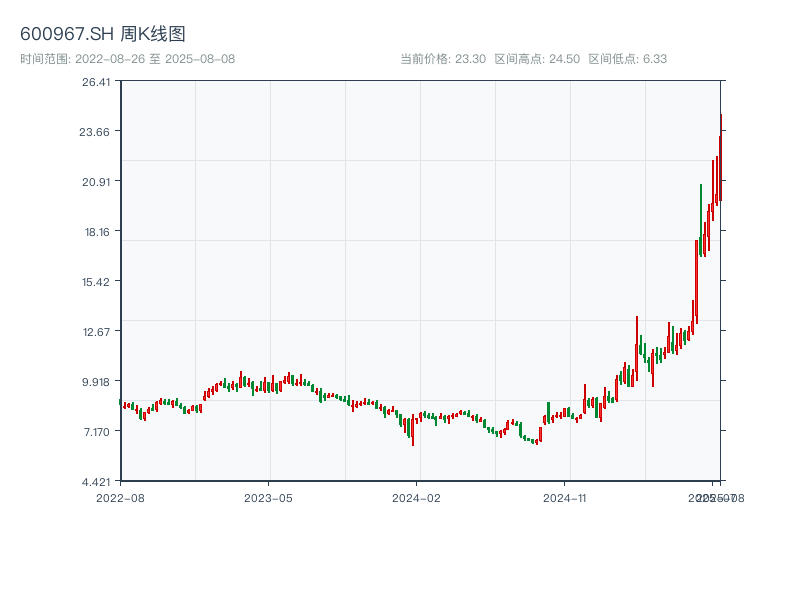This screenshot has height=600, width=800.
Task: Click the 区间低点 6.33 label
Action: pyautogui.click(x=627, y=59)
